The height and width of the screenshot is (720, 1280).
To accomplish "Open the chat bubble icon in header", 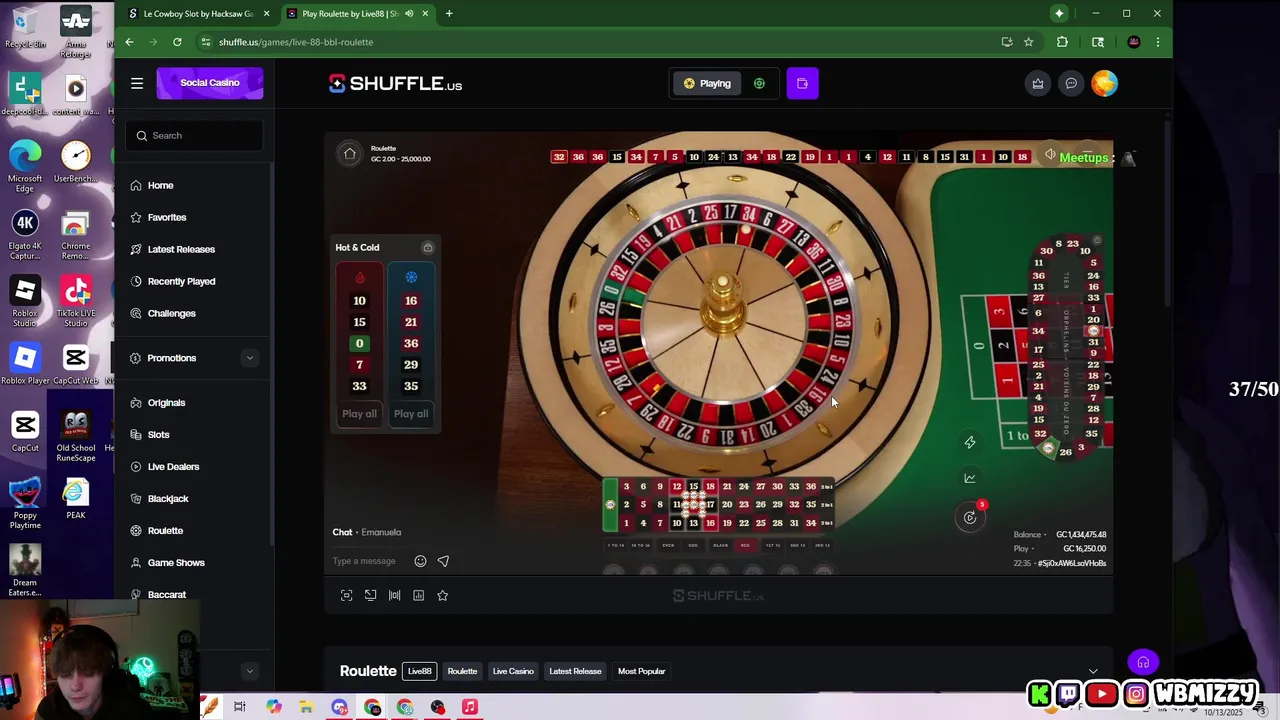I will point(1071,83).
